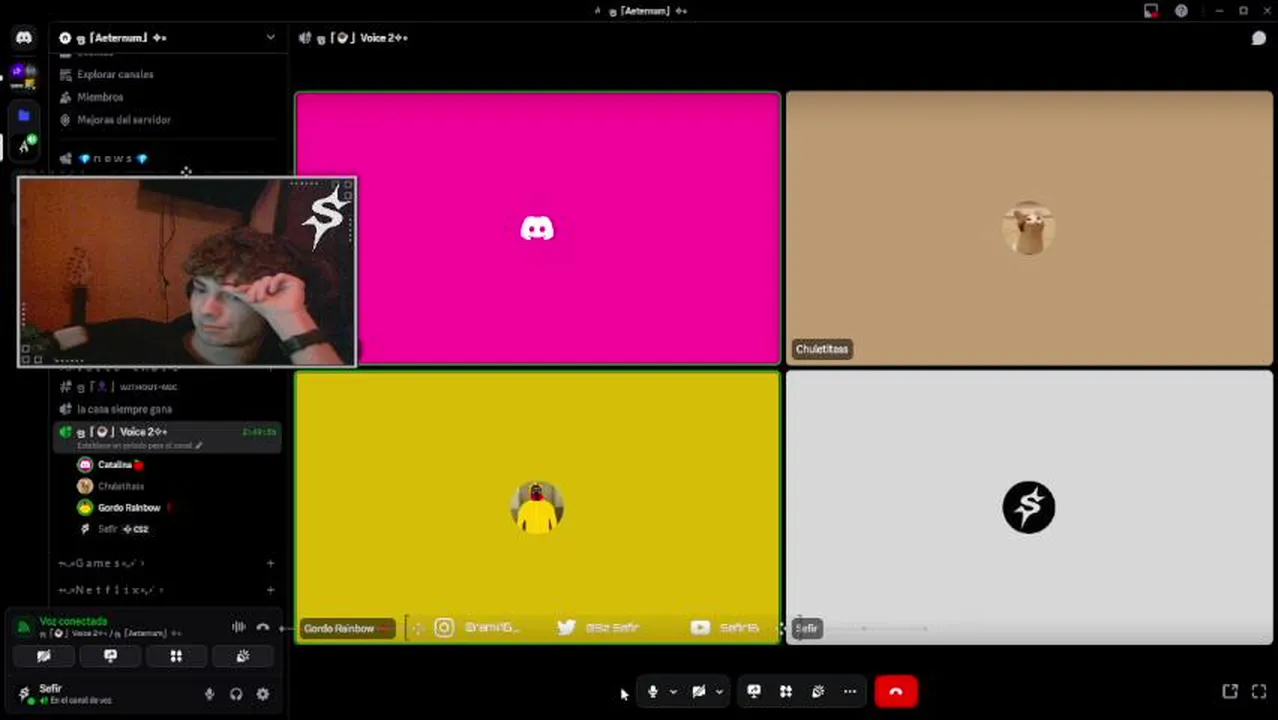Viewport: 1278px width, 720px height.
Task: Select Sefir grey participant tile
Action: [1029, 507]
